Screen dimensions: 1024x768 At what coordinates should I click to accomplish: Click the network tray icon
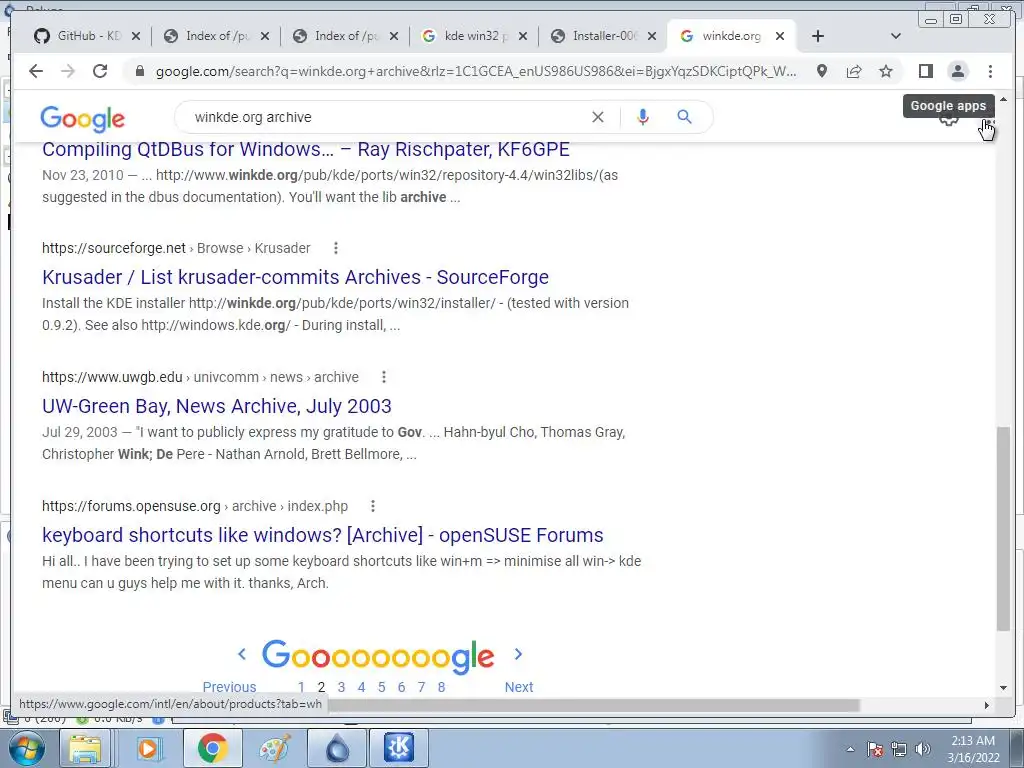(x=899, y=750)
